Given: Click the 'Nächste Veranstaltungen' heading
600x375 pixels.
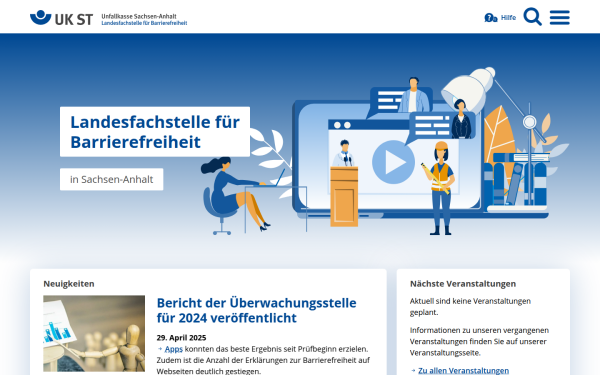Looking at the screenshot, I should coord(463,284).
